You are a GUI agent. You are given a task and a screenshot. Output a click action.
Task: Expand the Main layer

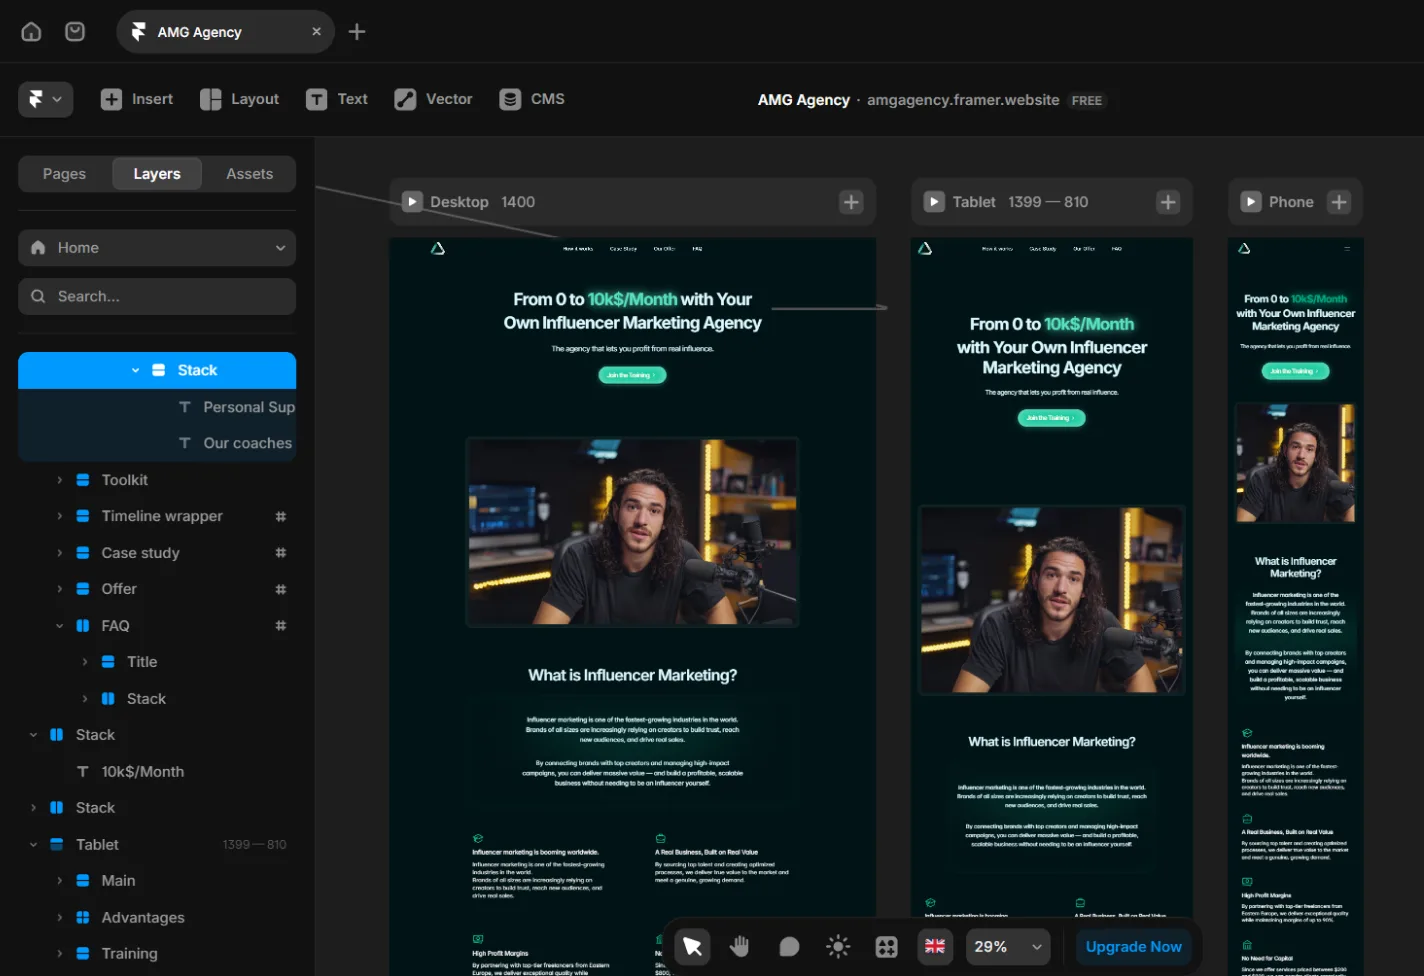[x=59, y=881]
